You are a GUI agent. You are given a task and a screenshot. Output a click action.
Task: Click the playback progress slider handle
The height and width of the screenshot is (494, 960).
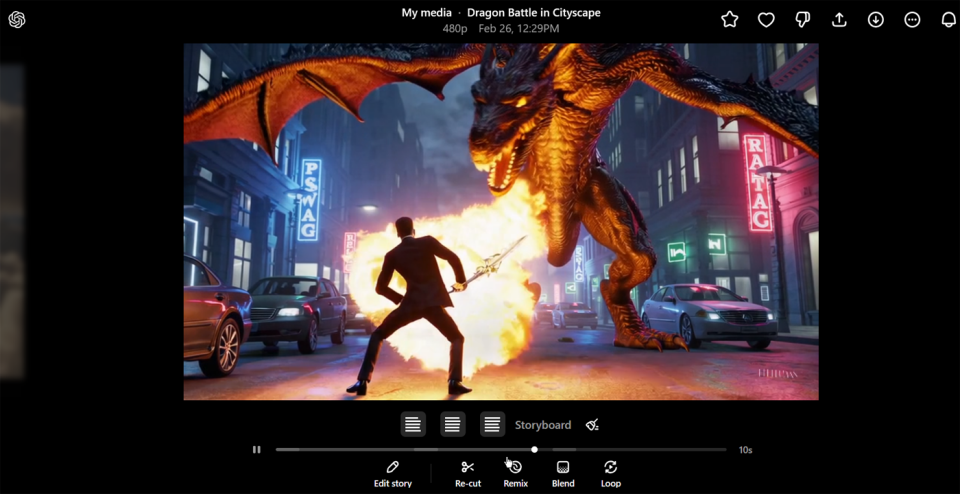(x=534, y=449)
